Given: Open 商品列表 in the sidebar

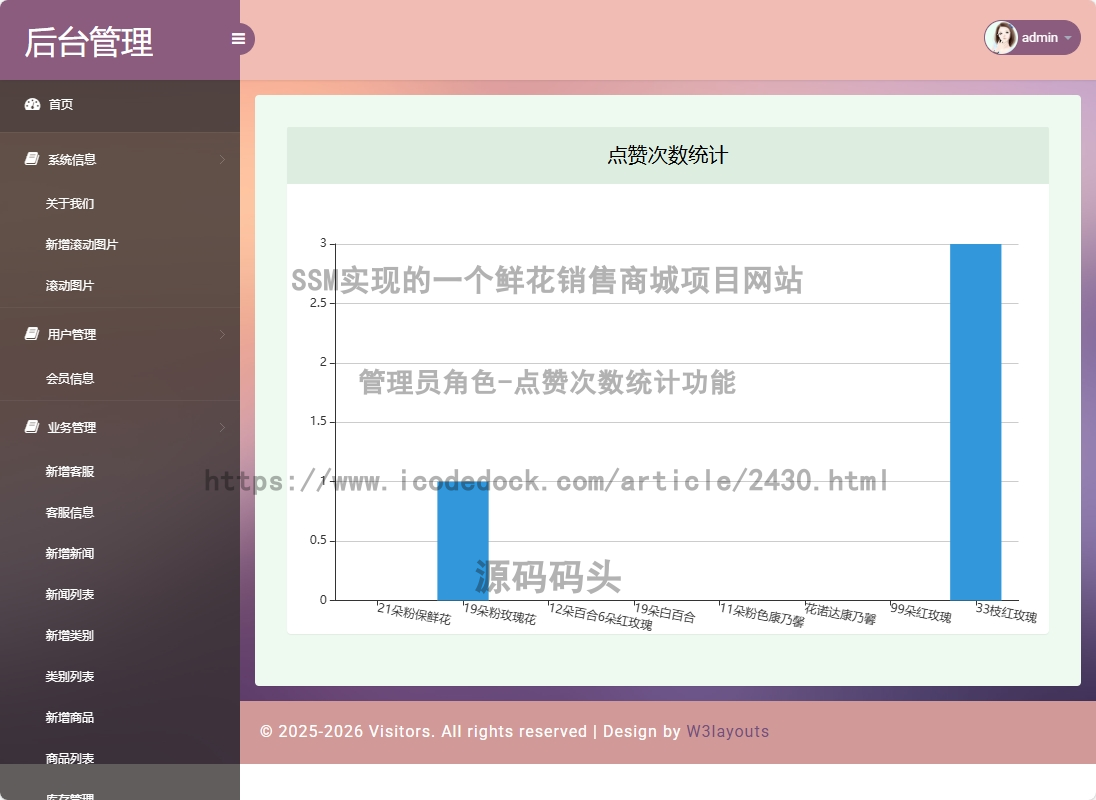Looking at the screenshot, I should coord(70,758).
